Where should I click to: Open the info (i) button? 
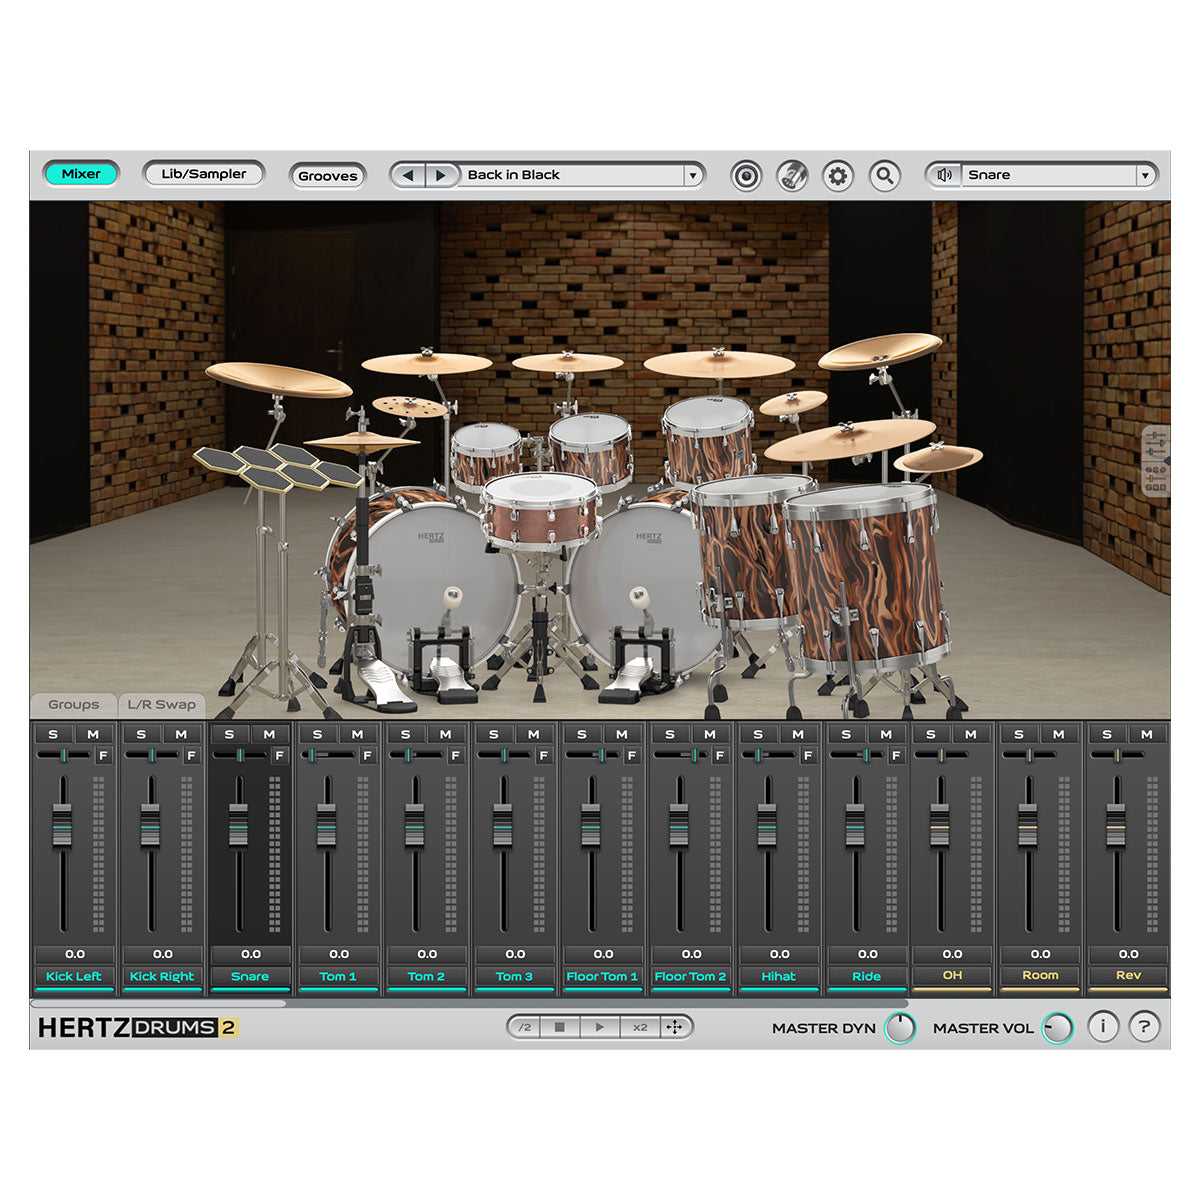click(1103, 1026)
